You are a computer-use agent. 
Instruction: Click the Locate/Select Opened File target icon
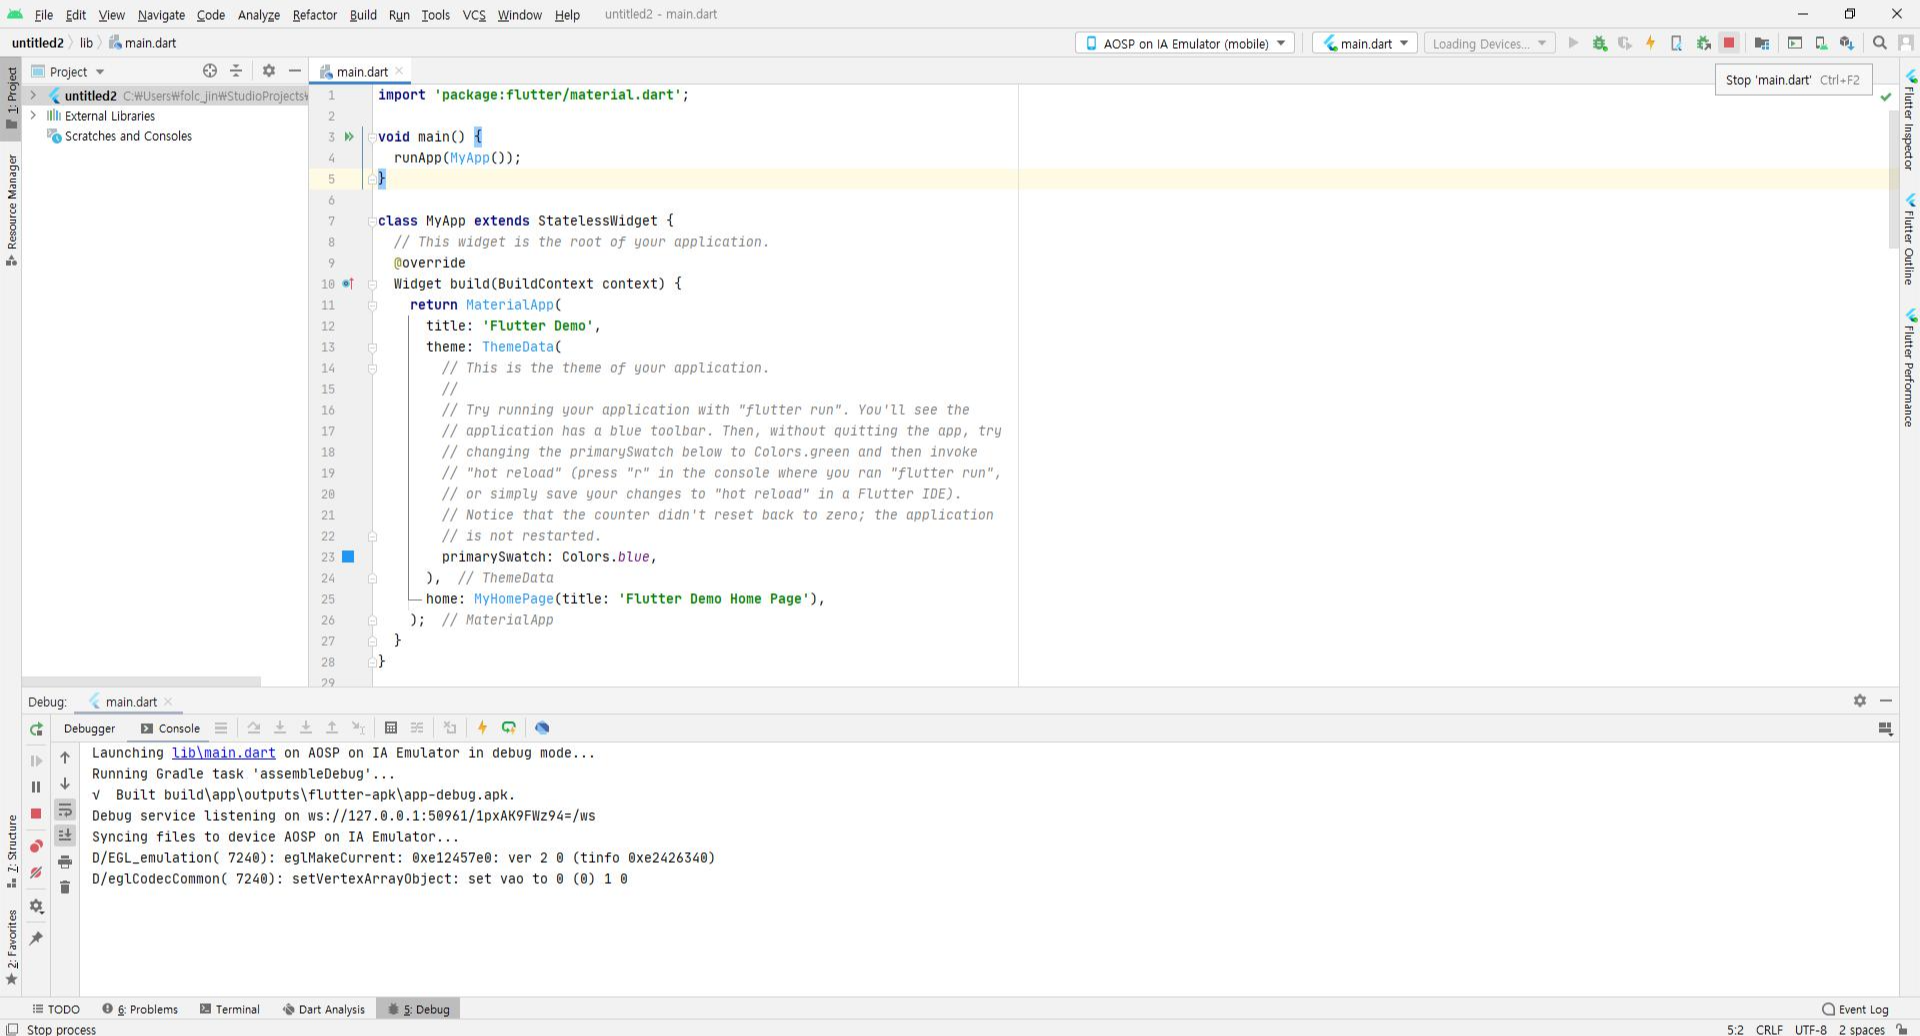point(210,71)
